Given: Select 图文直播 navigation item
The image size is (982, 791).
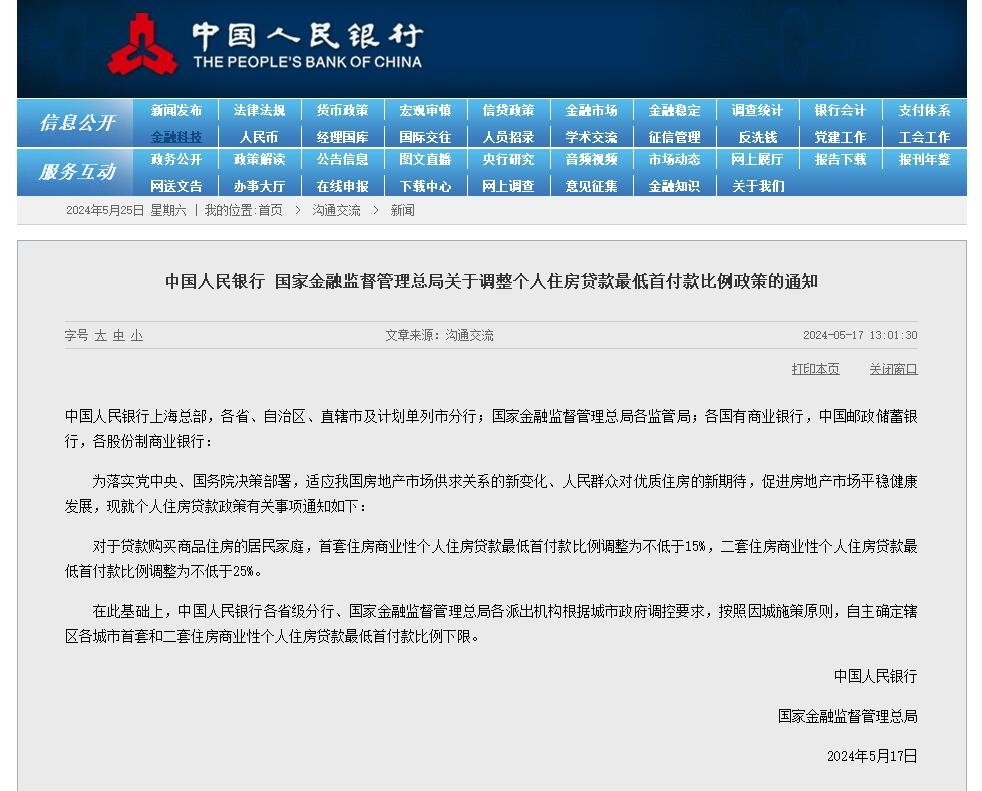Looking at the screenshot, I should (425, 159).
